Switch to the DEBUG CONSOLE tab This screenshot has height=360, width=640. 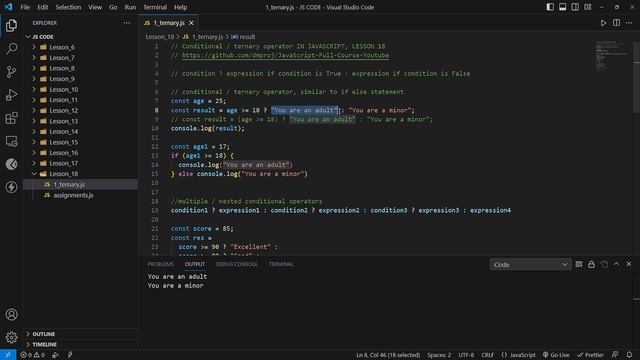click(x=237, y=264)
